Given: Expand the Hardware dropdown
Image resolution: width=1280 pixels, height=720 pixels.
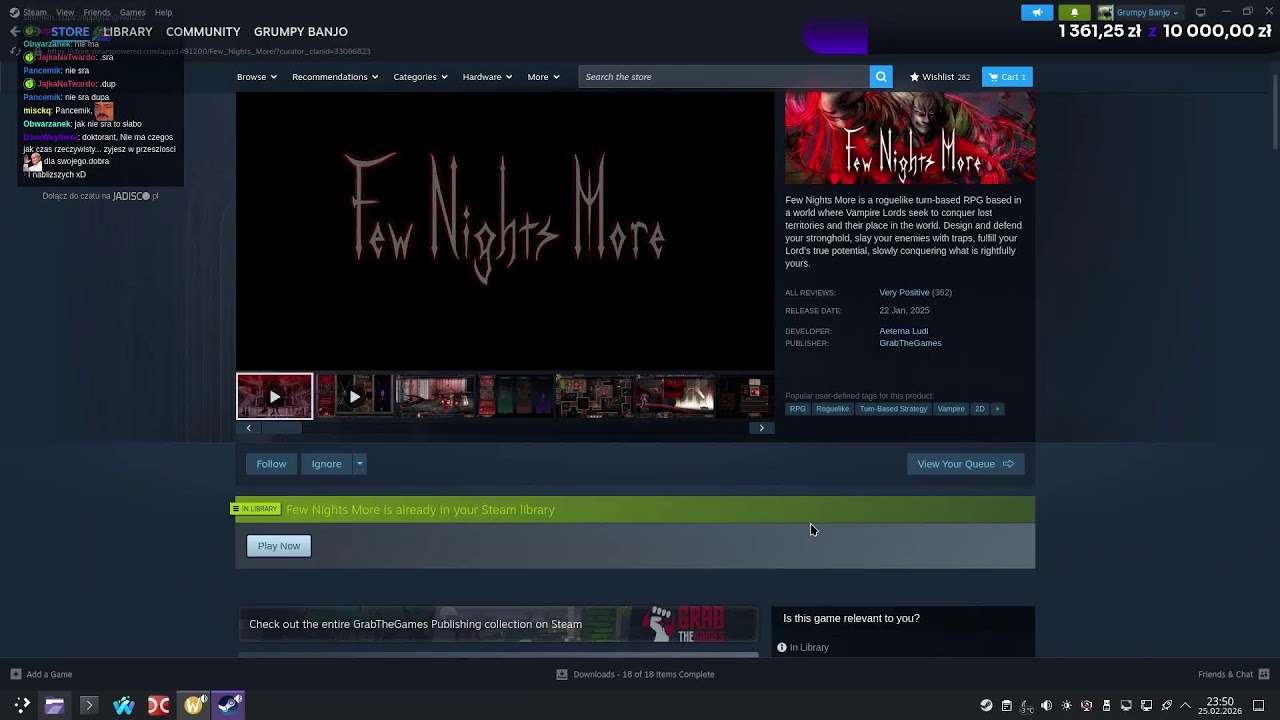Looking at the screenshot, I should 487,77.
